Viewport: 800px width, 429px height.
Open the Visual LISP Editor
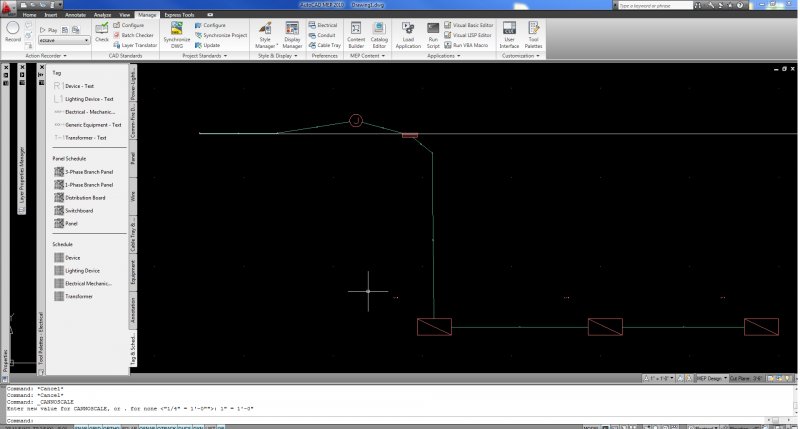tap(467, 35)
